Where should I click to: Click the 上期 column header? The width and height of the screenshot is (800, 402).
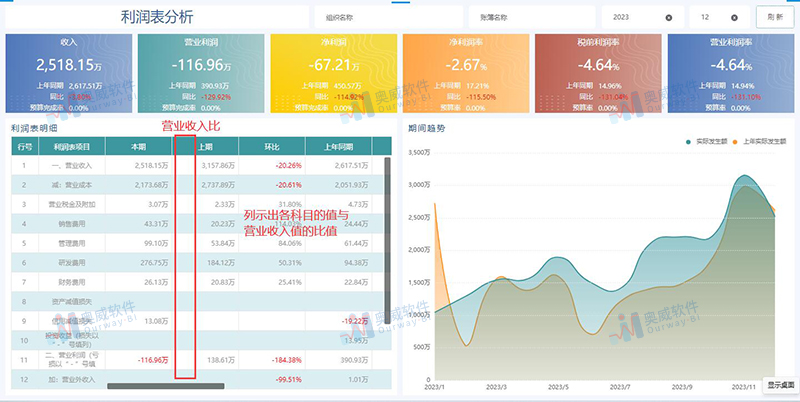(205, 147)
